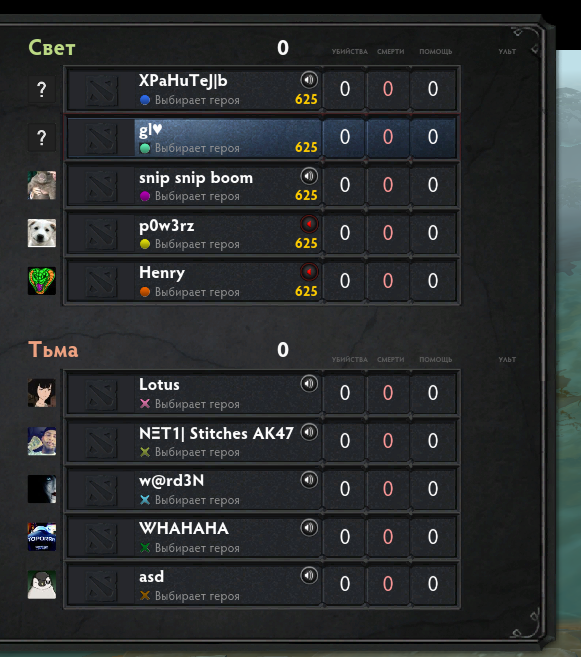This screenshot has height=657, width=581.
Task: Click the penguin avatar of asd
Action: 42,585
